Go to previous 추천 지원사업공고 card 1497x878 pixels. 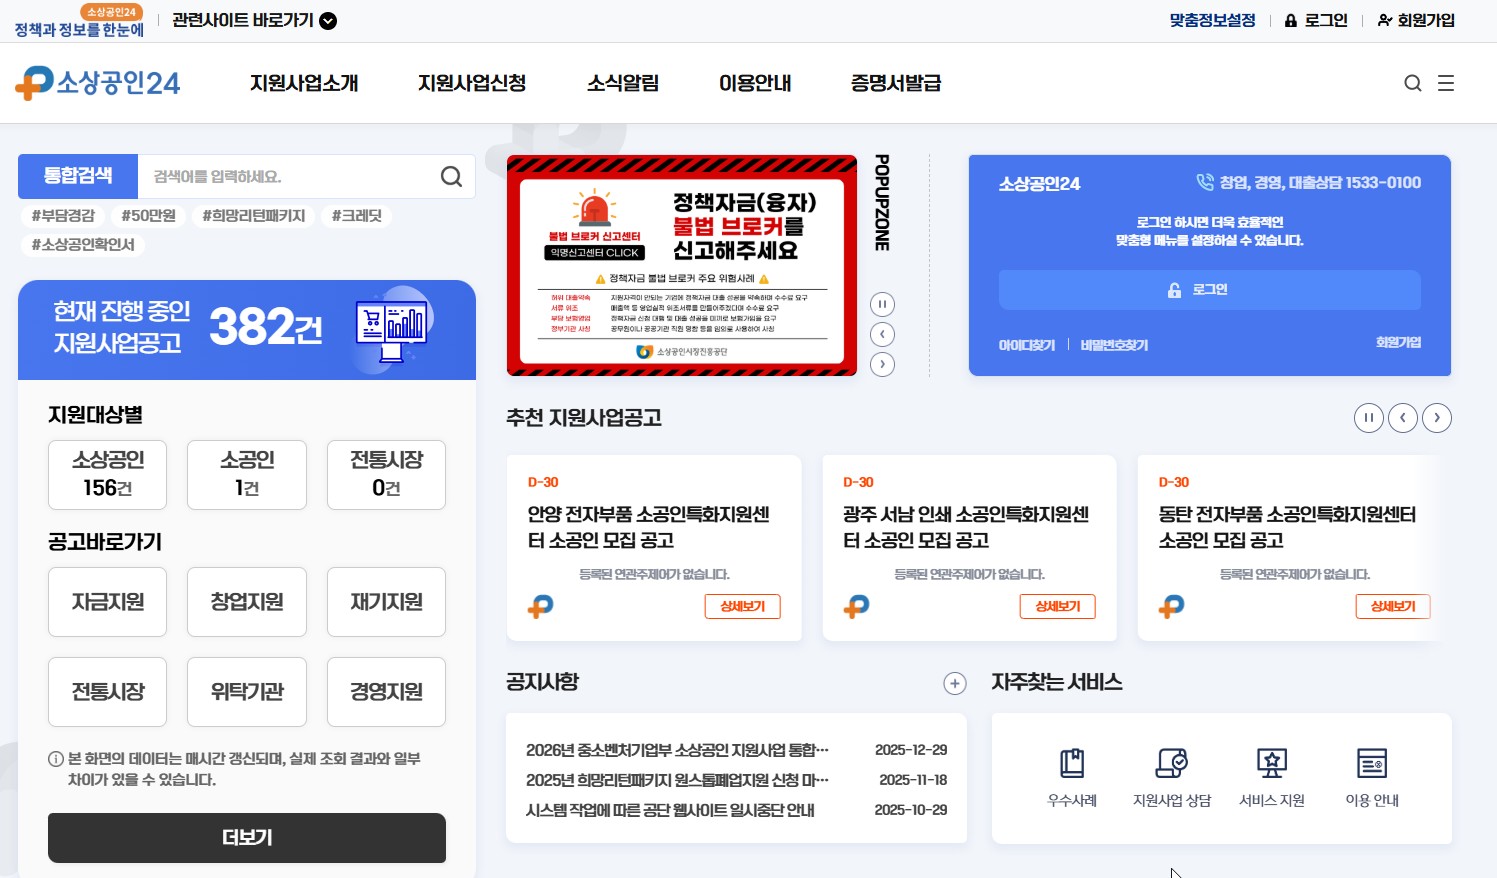1403,418
